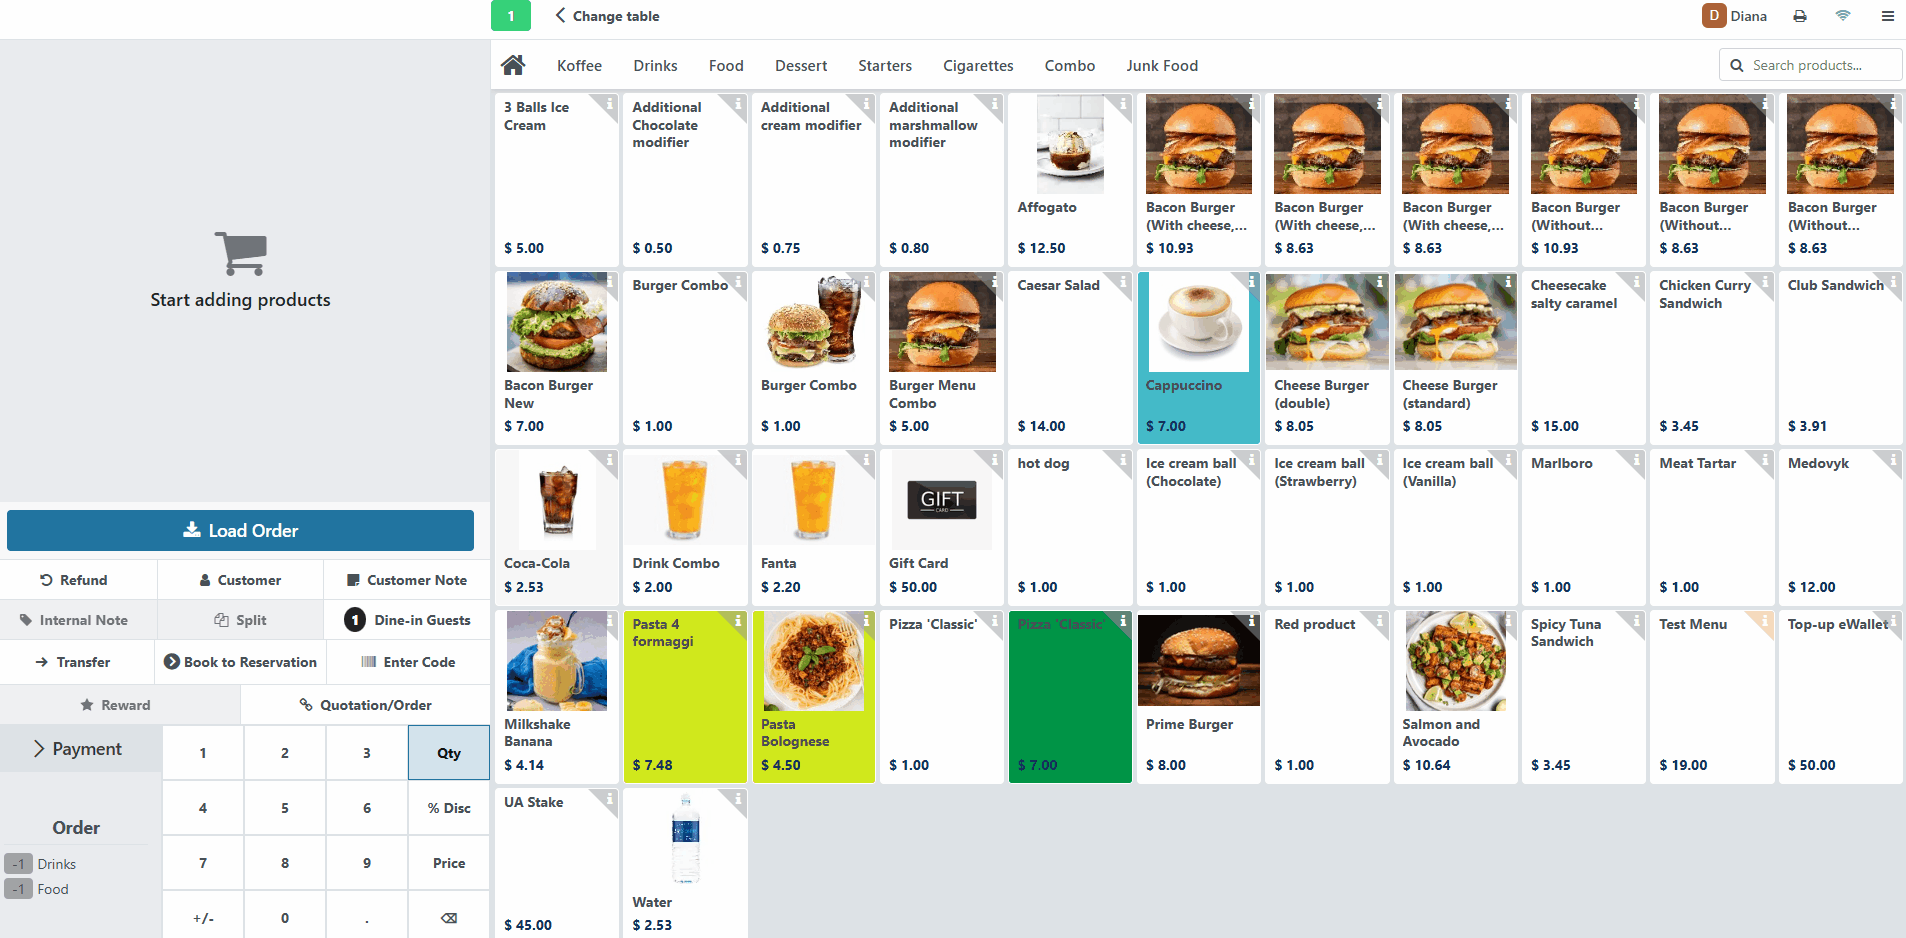Click the backspace key on numpad
This screenshot has height=938, width=1906.
tap(449, 917)
